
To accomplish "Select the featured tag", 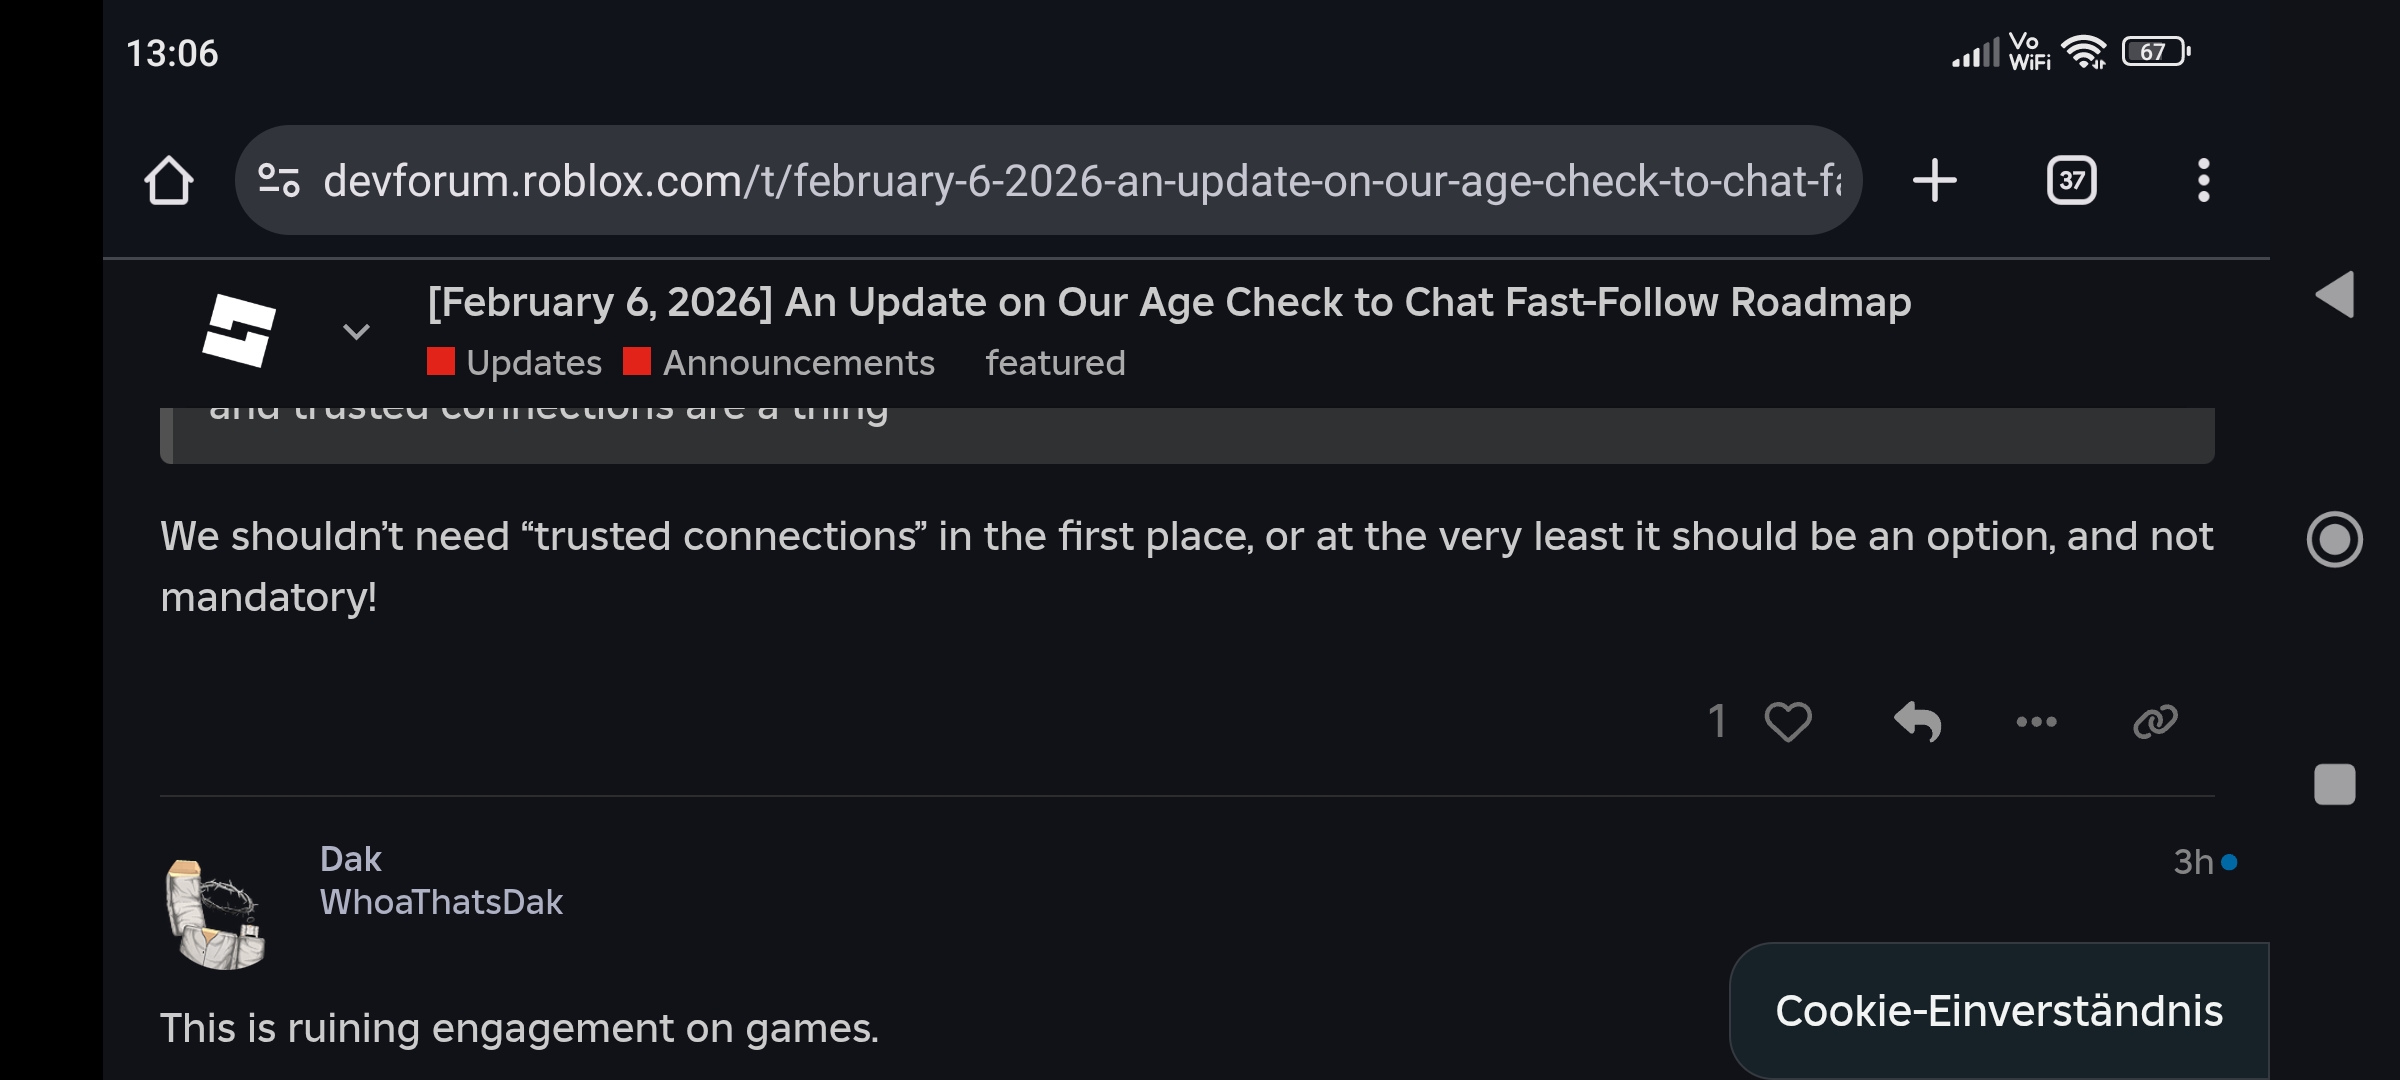I will point(1055,362).
